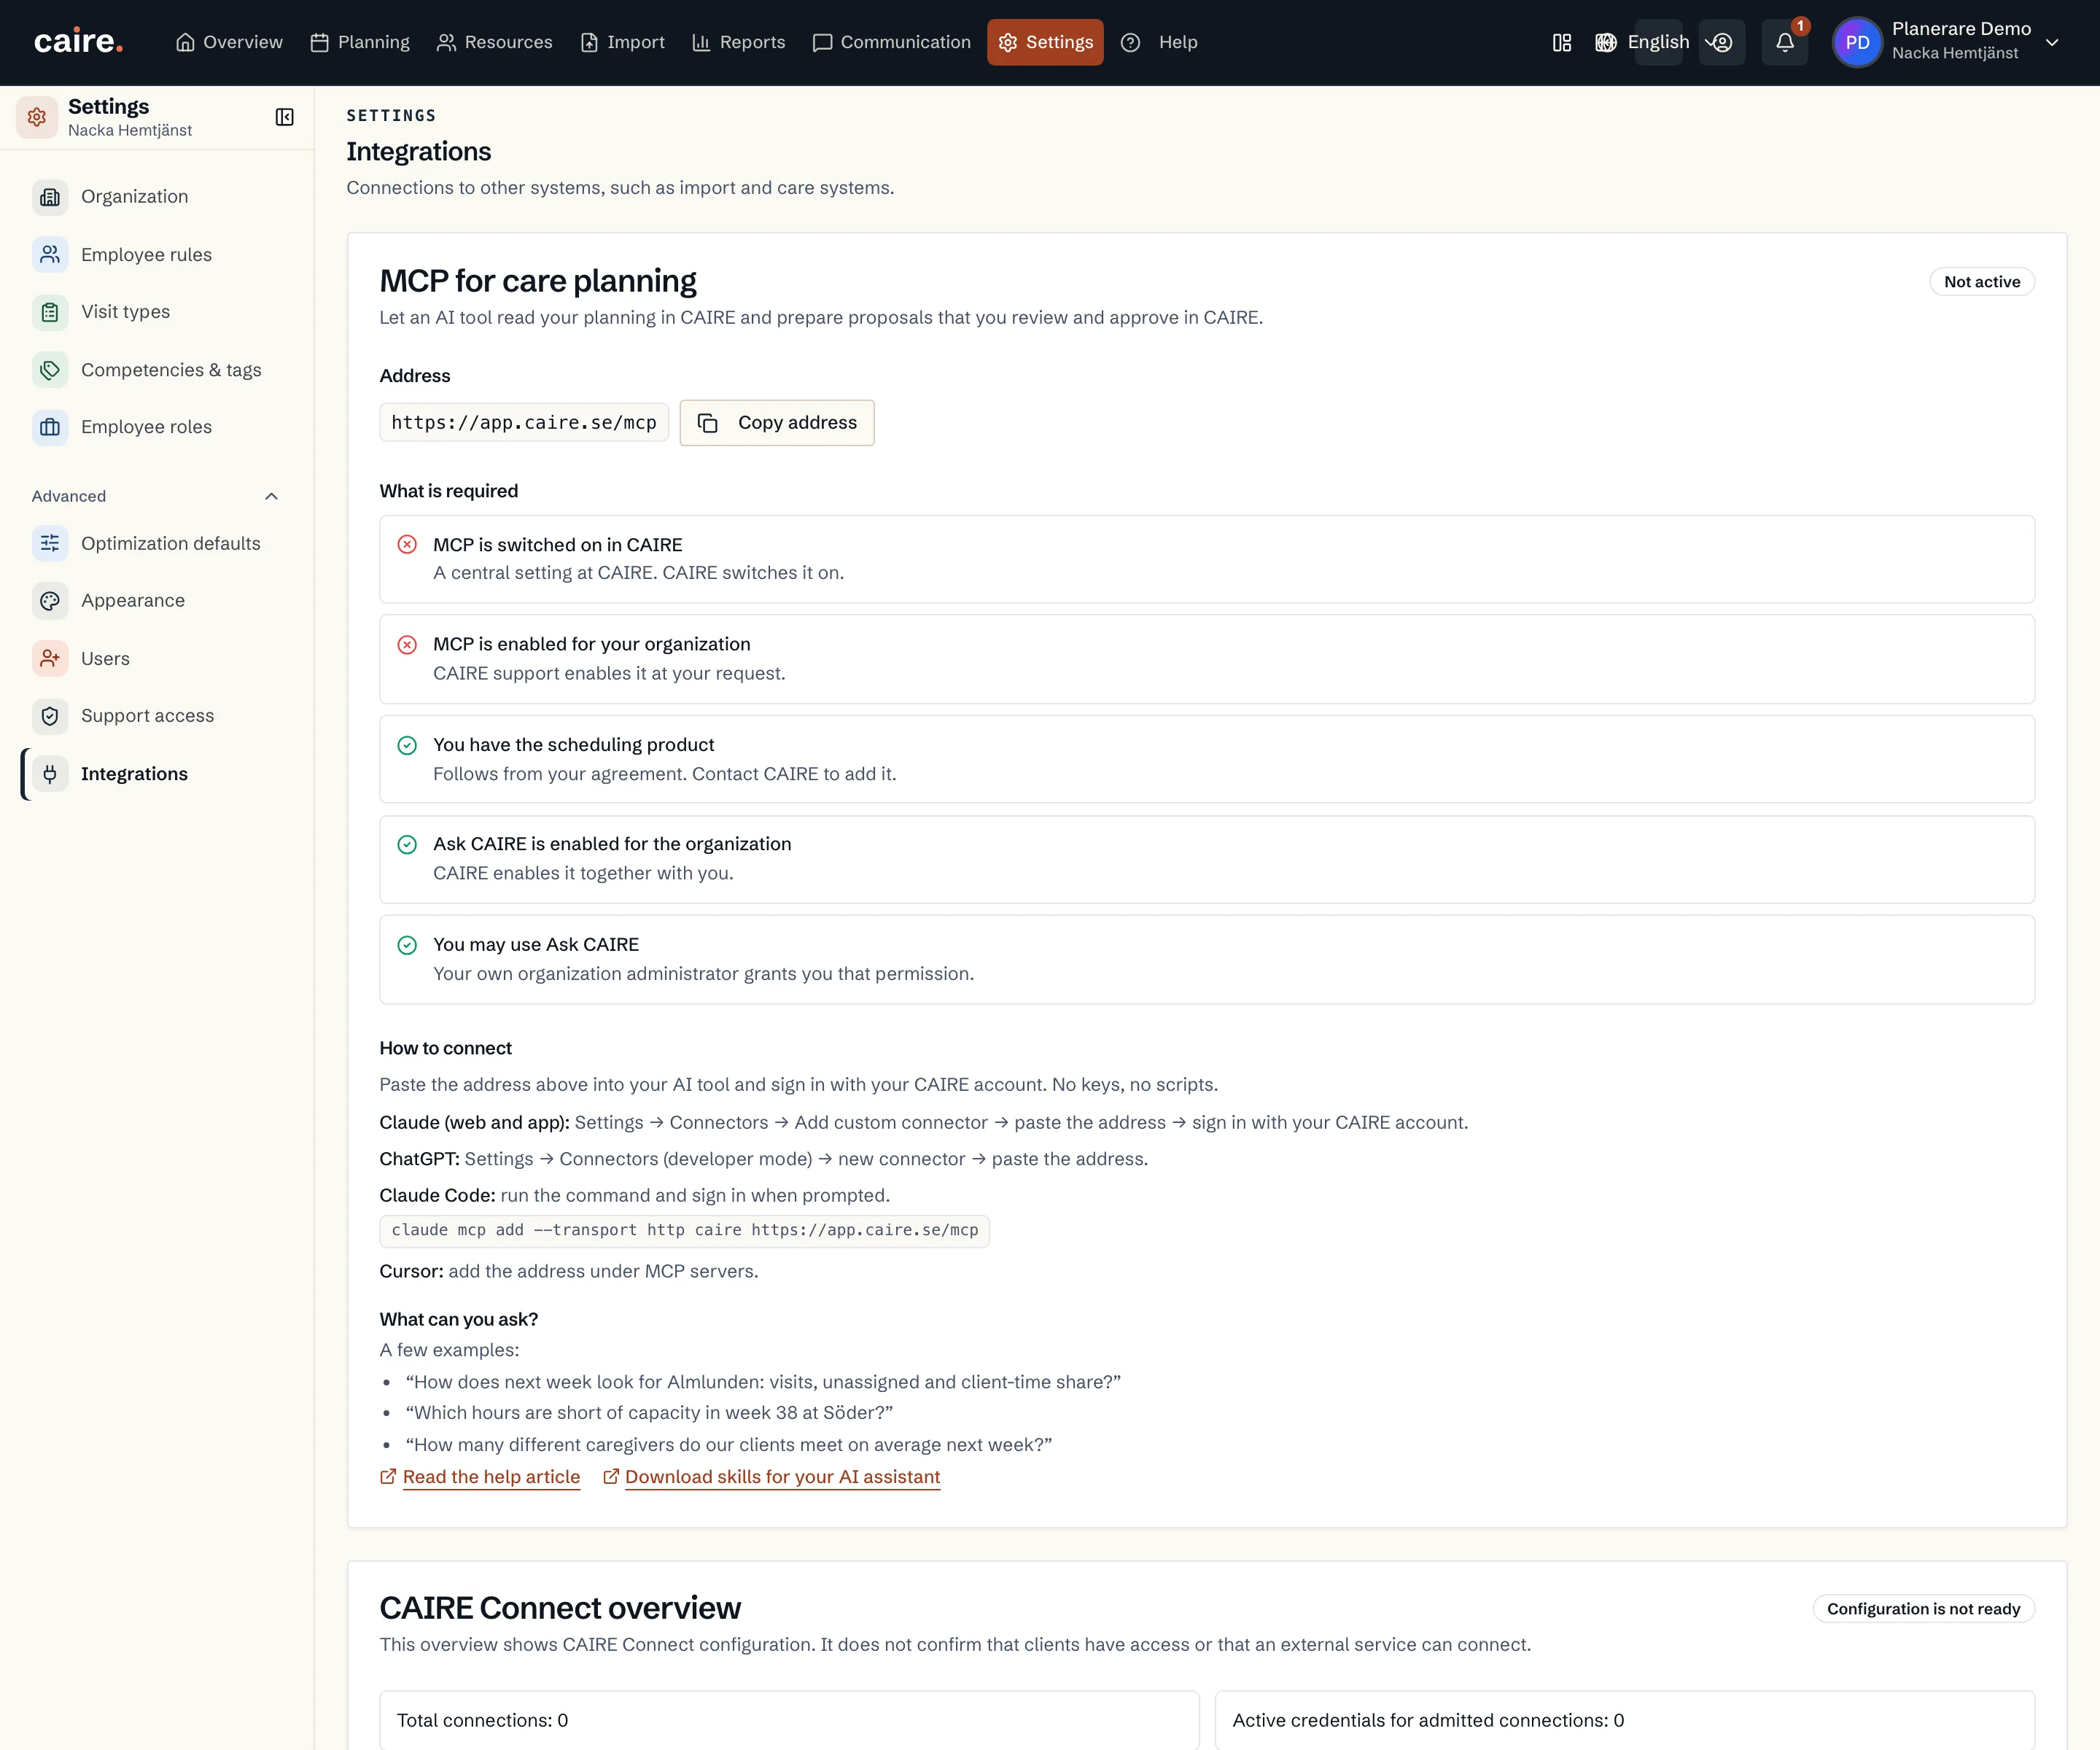Select the https://app.caire.se/mcp address field
This screenshot has height=1750, width=2100.
[x=524, y=423]
